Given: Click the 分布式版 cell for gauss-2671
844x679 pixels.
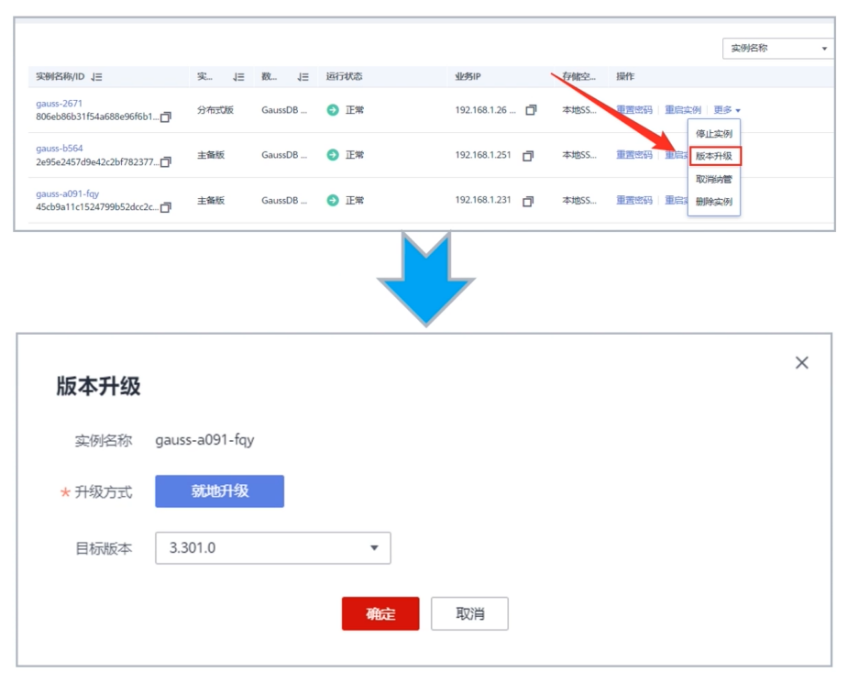Looking at the screenshot, I should pyautogui.click(x=215, y=110).
